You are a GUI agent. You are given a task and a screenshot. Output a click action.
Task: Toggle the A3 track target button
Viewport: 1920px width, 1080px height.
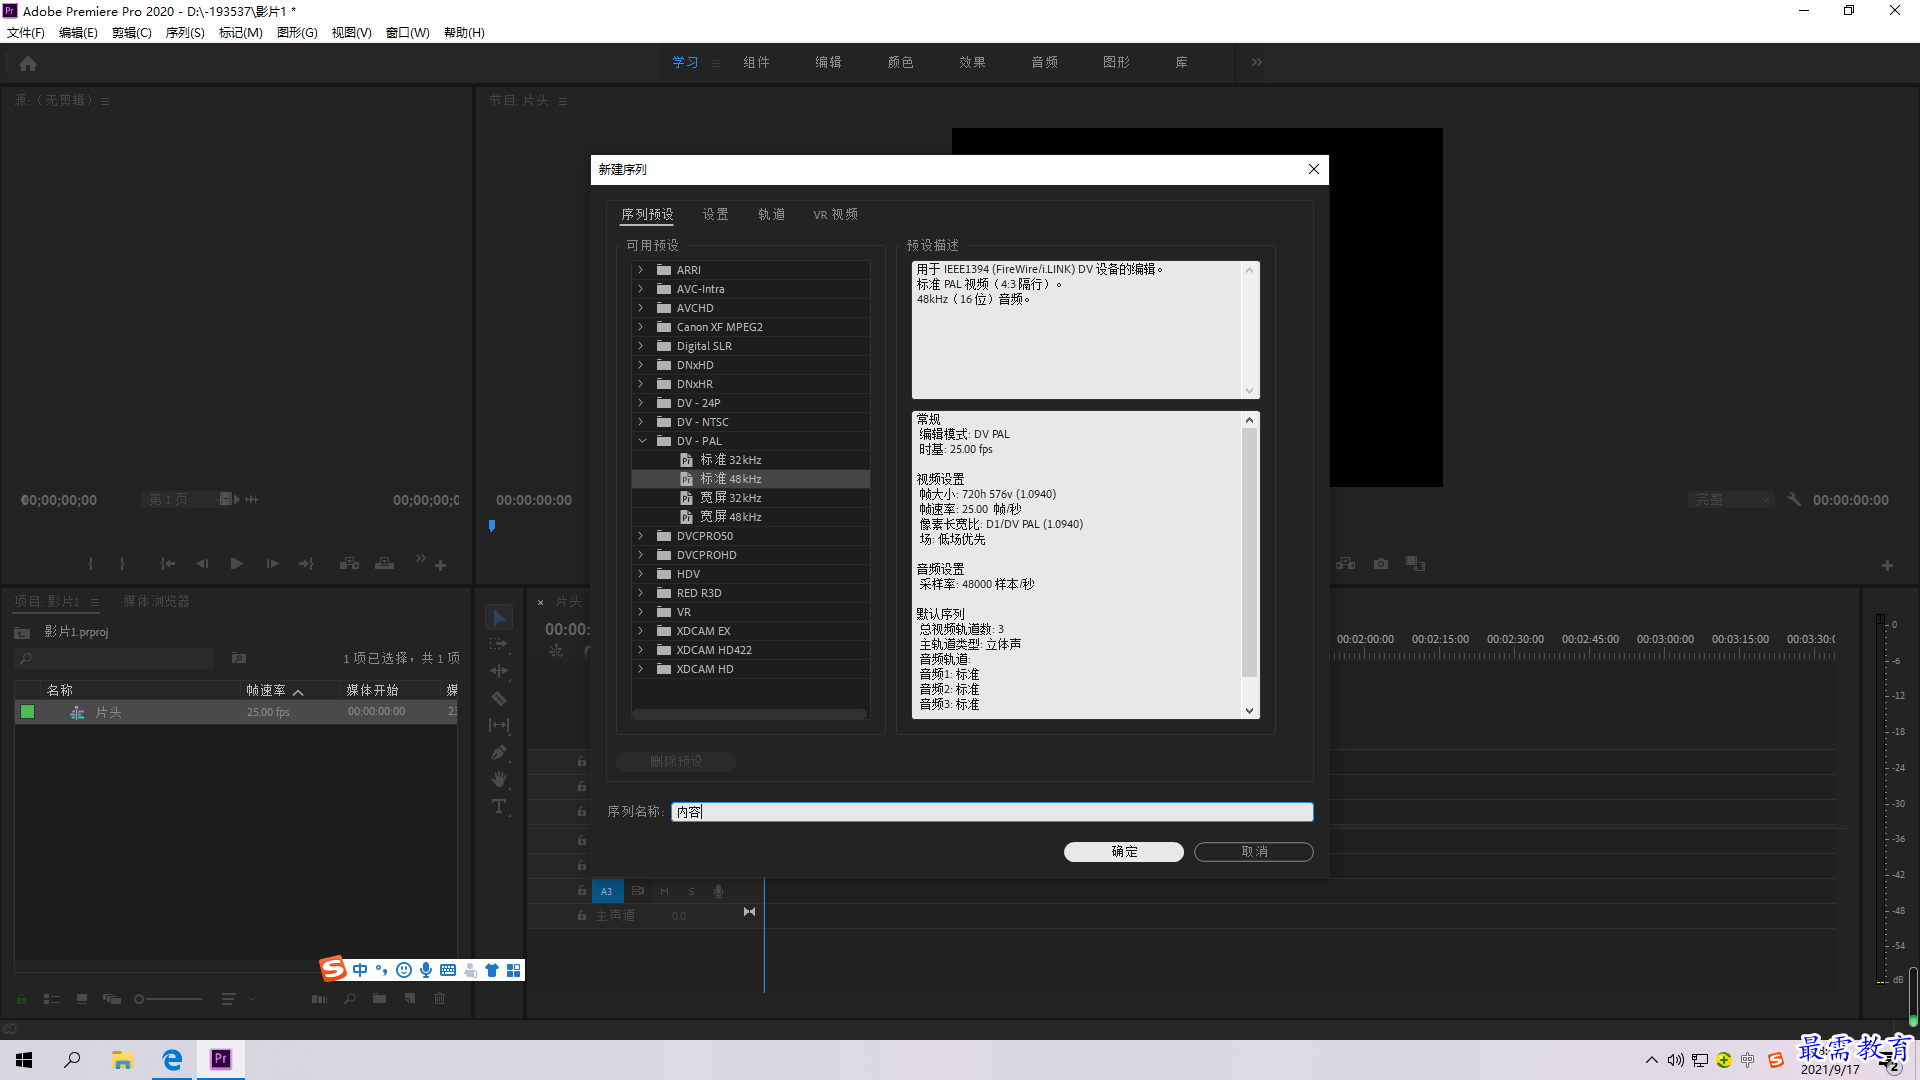[606, 891]
